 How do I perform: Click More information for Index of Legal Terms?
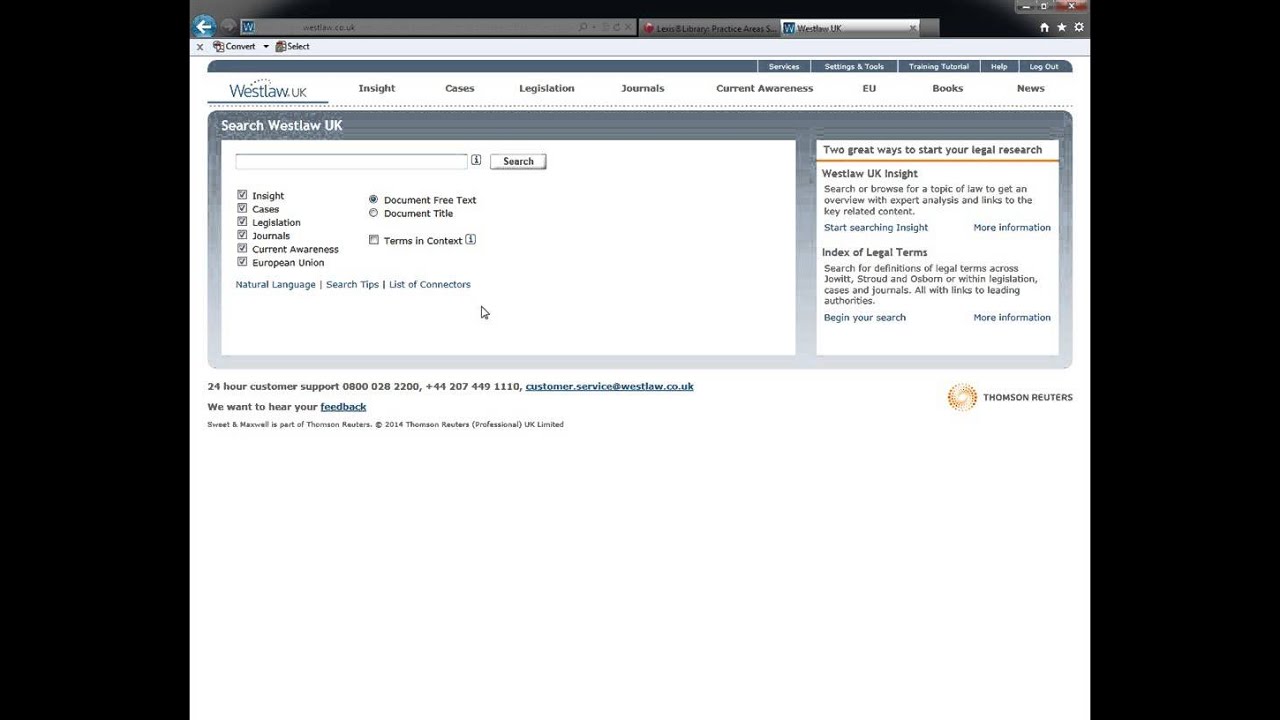pyautogui.click(x=1012, y=318)
